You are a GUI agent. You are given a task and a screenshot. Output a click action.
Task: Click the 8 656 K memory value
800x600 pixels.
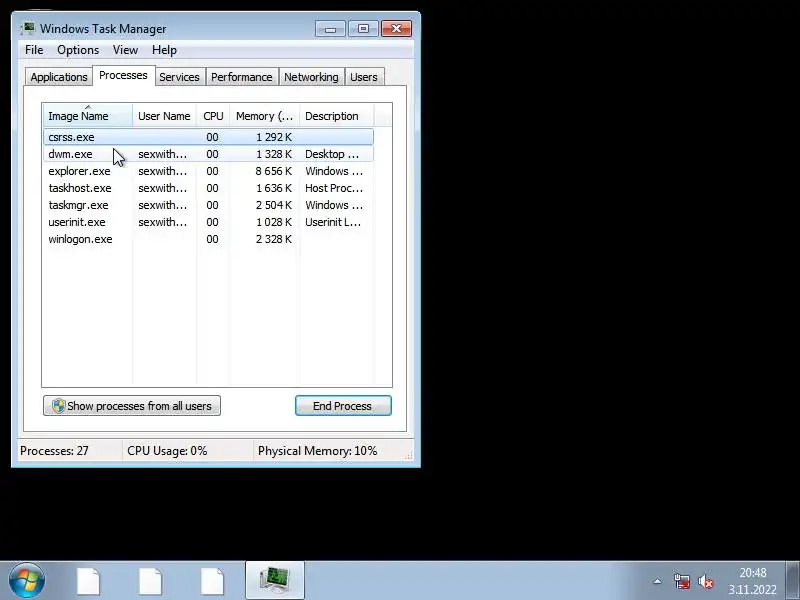273,171
